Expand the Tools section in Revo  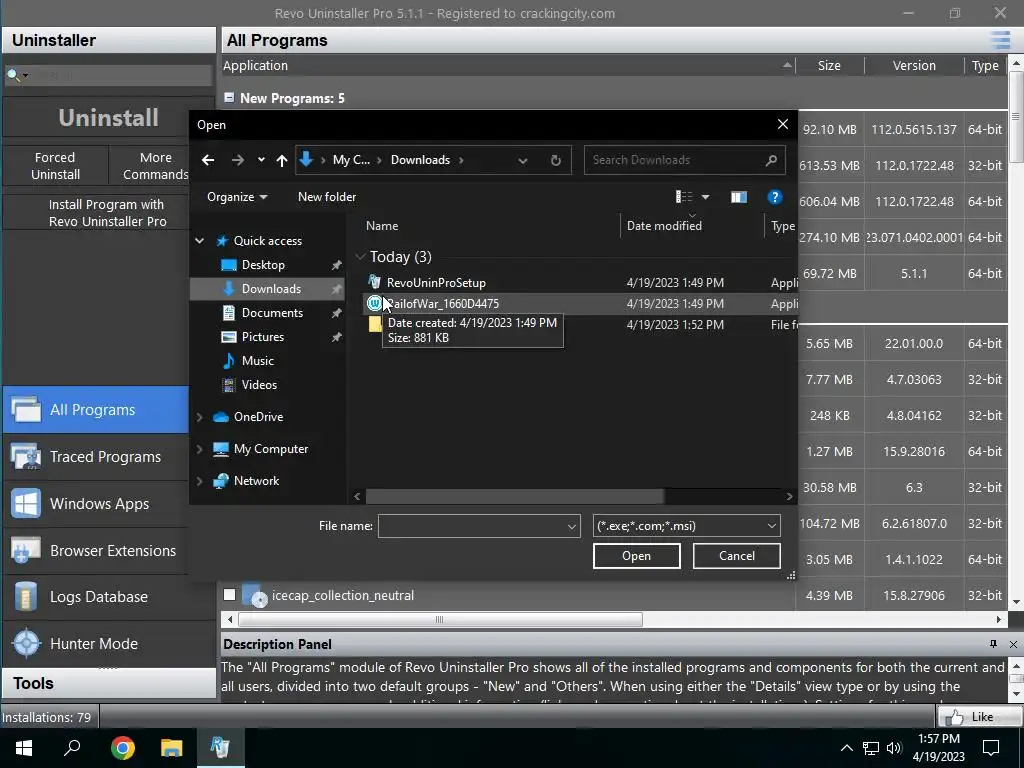coord(108,683)
